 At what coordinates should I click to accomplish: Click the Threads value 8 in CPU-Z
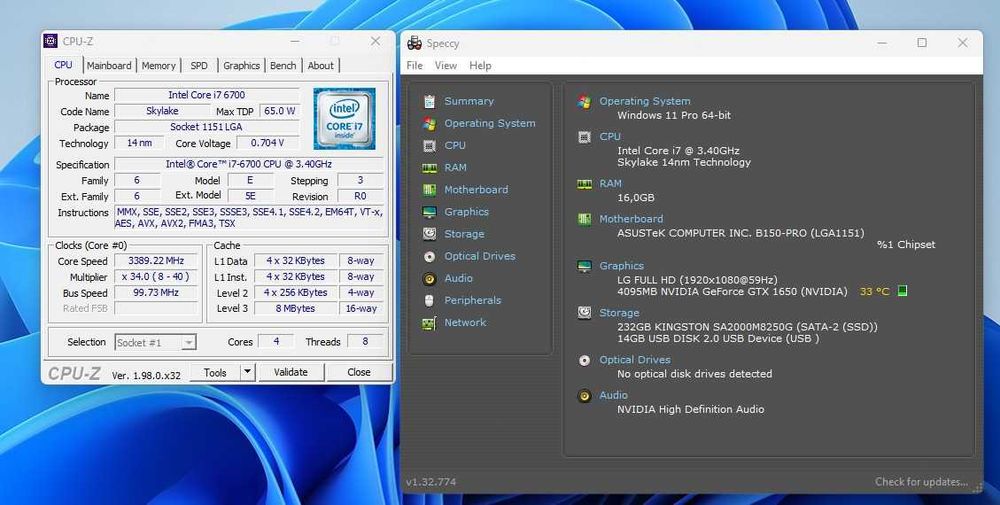pos(365,342)
